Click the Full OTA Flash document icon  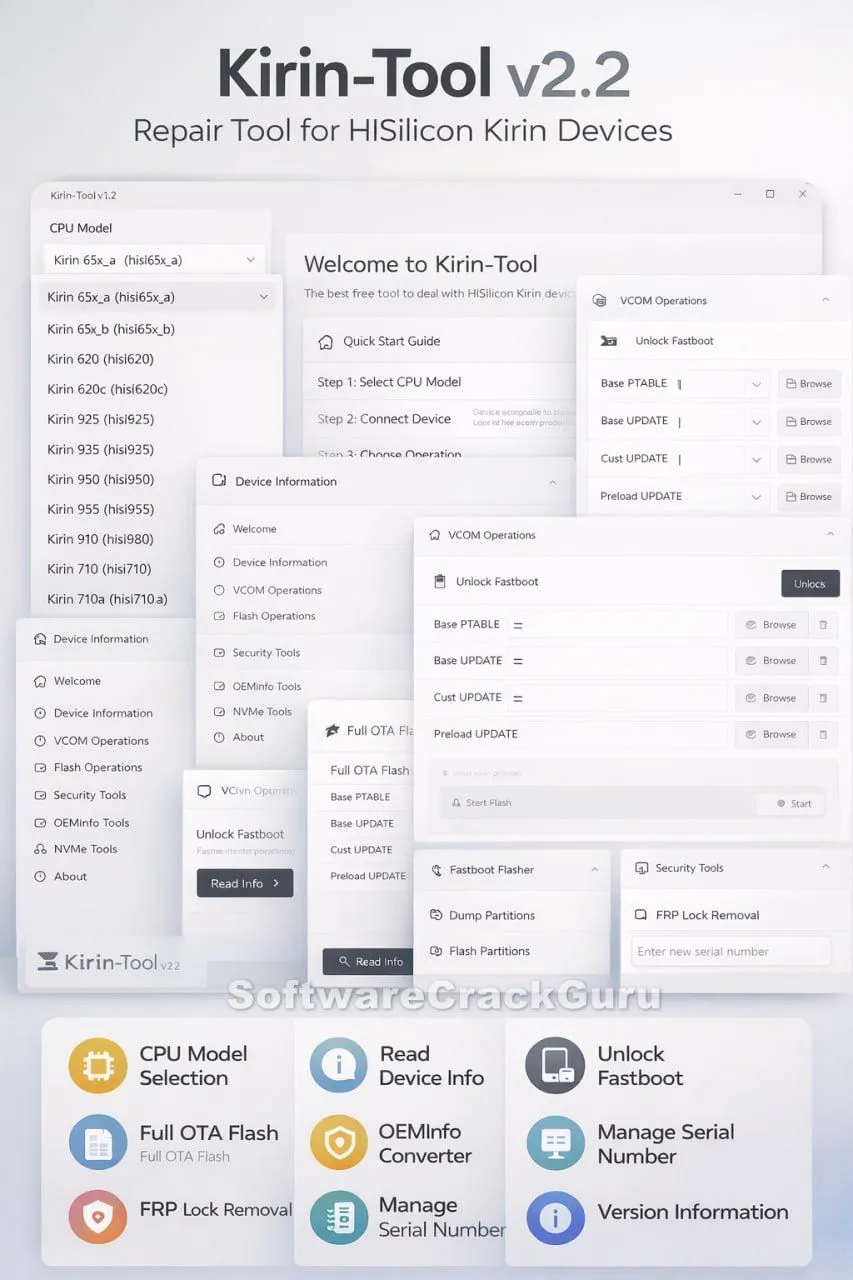pos(97,1143)
